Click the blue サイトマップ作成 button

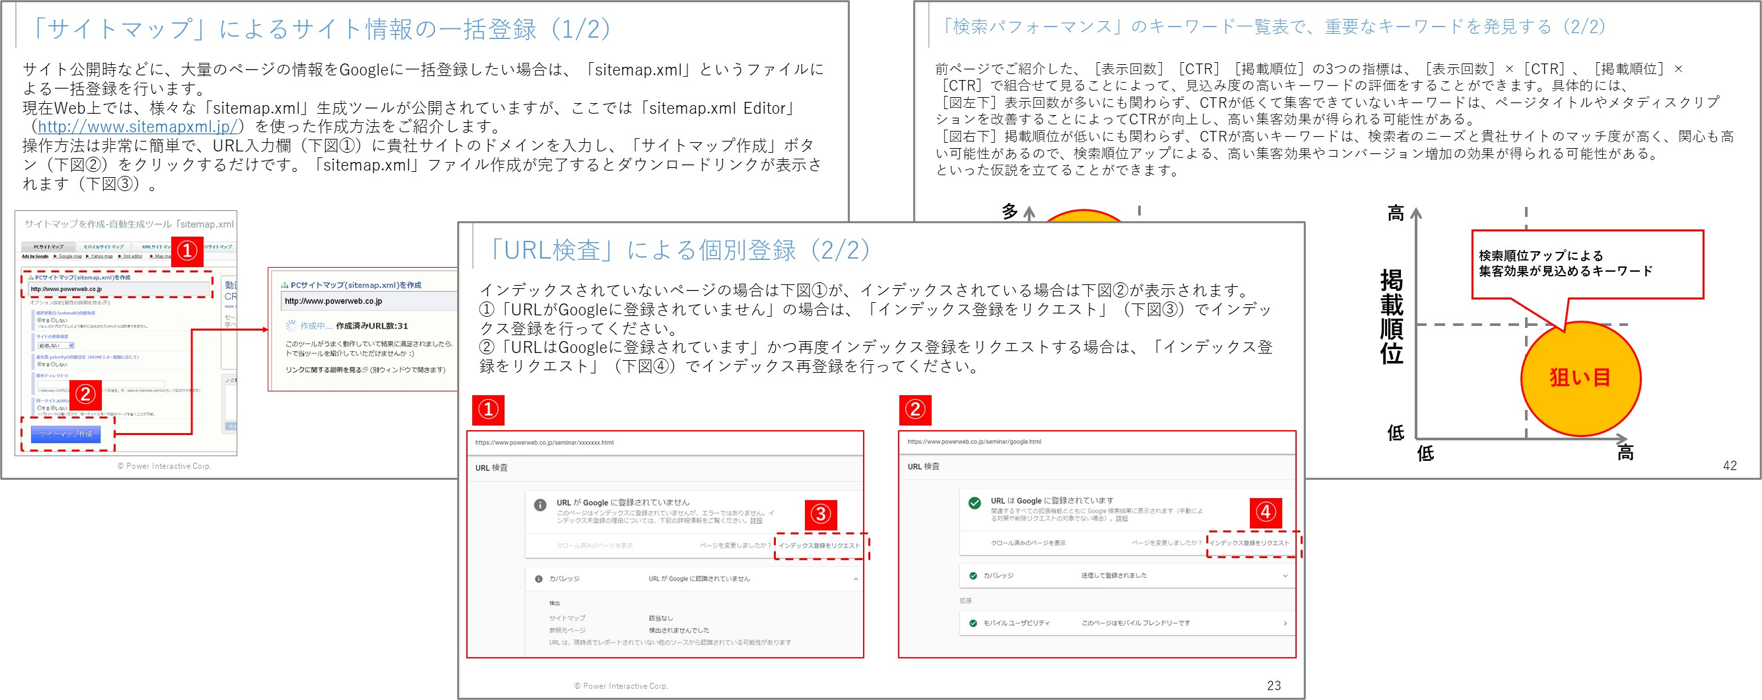(66, 434)
